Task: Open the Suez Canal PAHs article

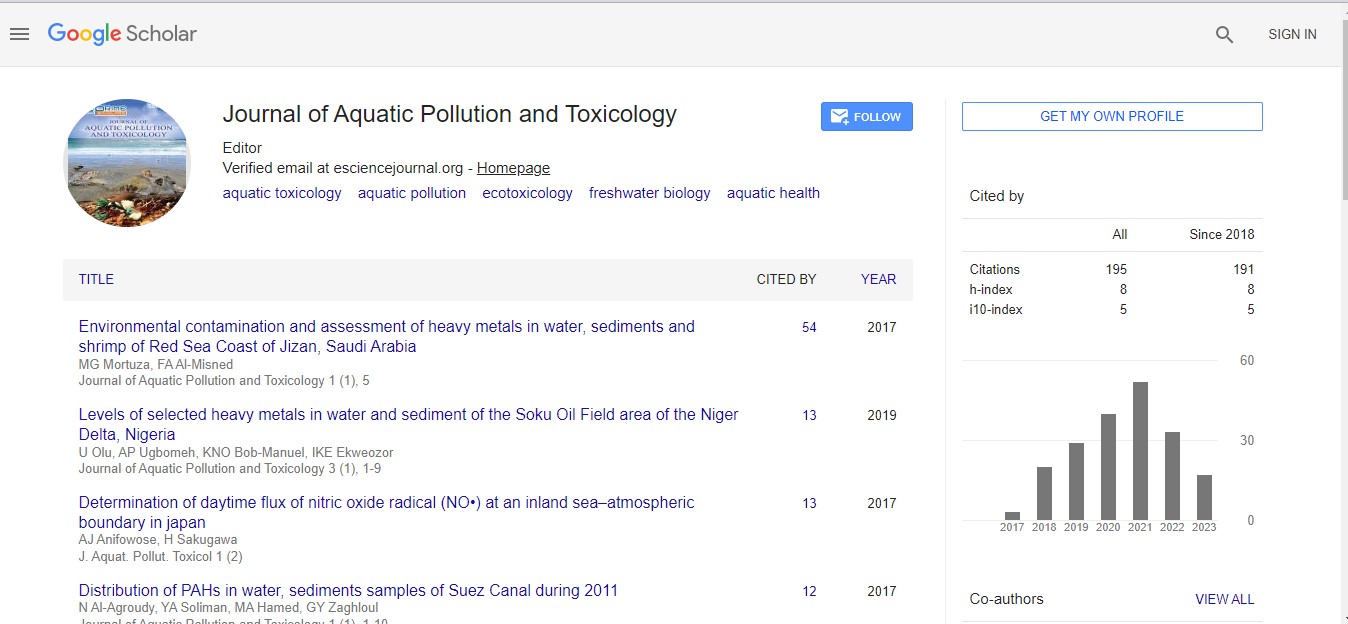Action: point(348,590)
